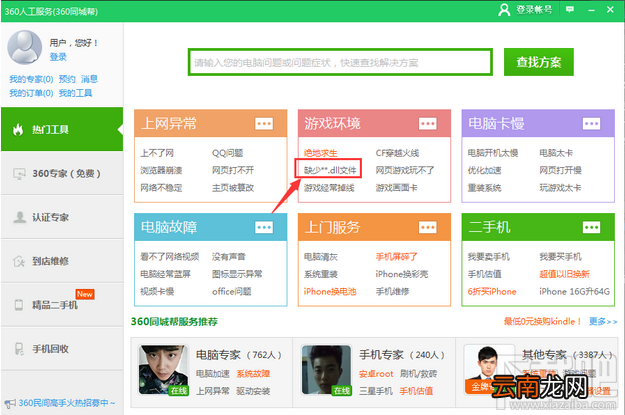The width and height of the screenshot is (625, 415).
Task: Select 优化加速 entry
Action: pyautogui.click(x=484, y=170)
